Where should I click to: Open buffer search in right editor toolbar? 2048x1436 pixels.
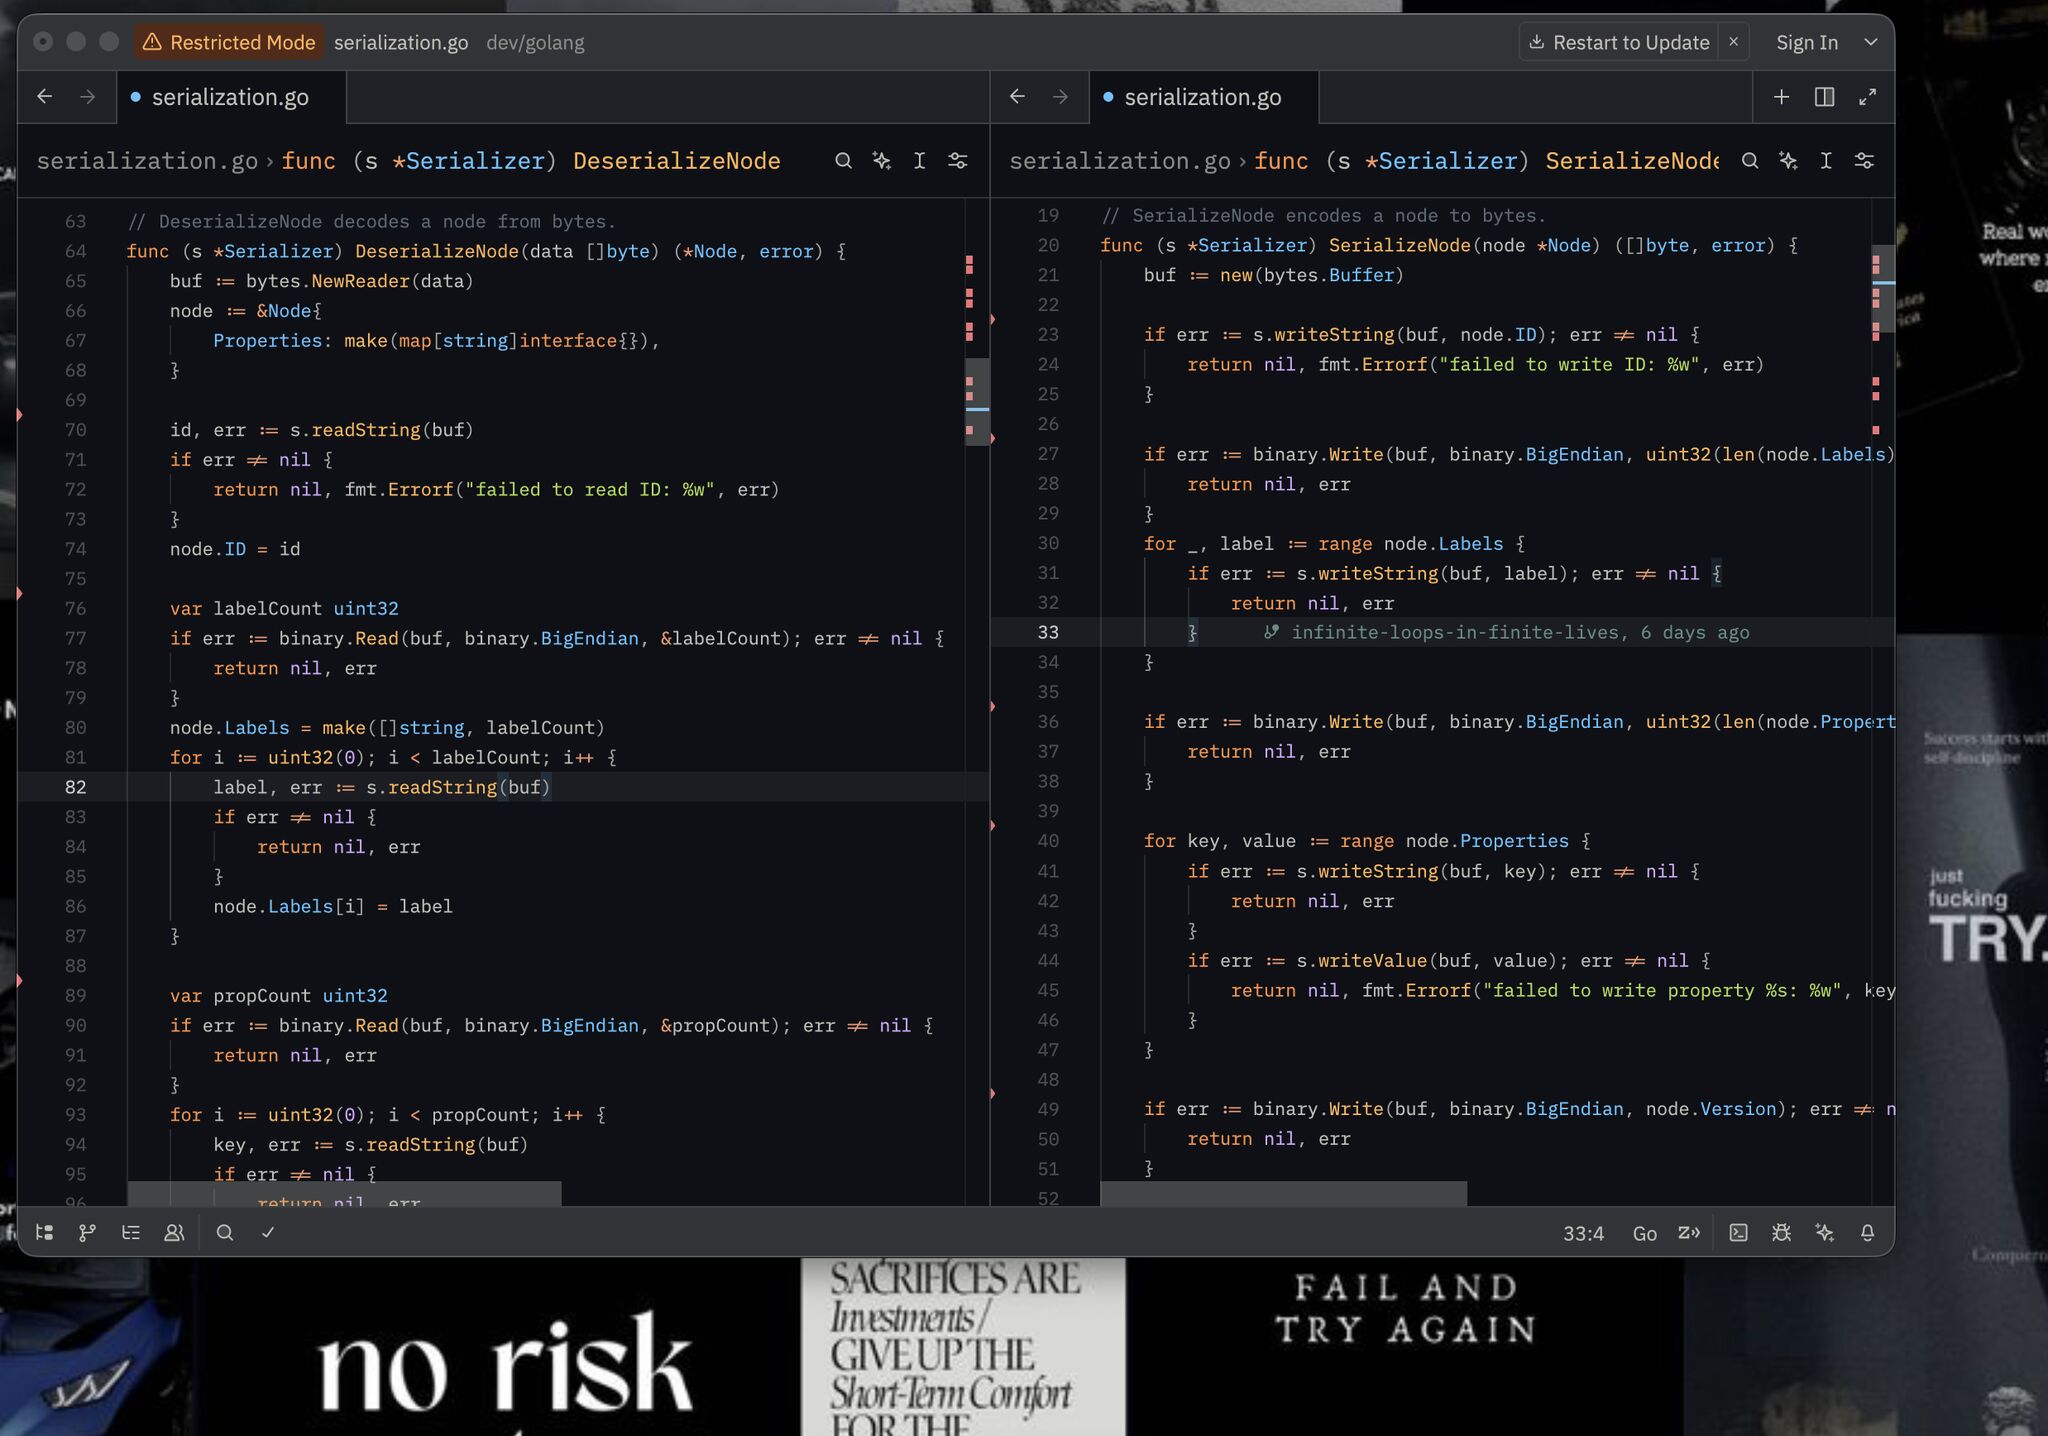(1750, 160)
